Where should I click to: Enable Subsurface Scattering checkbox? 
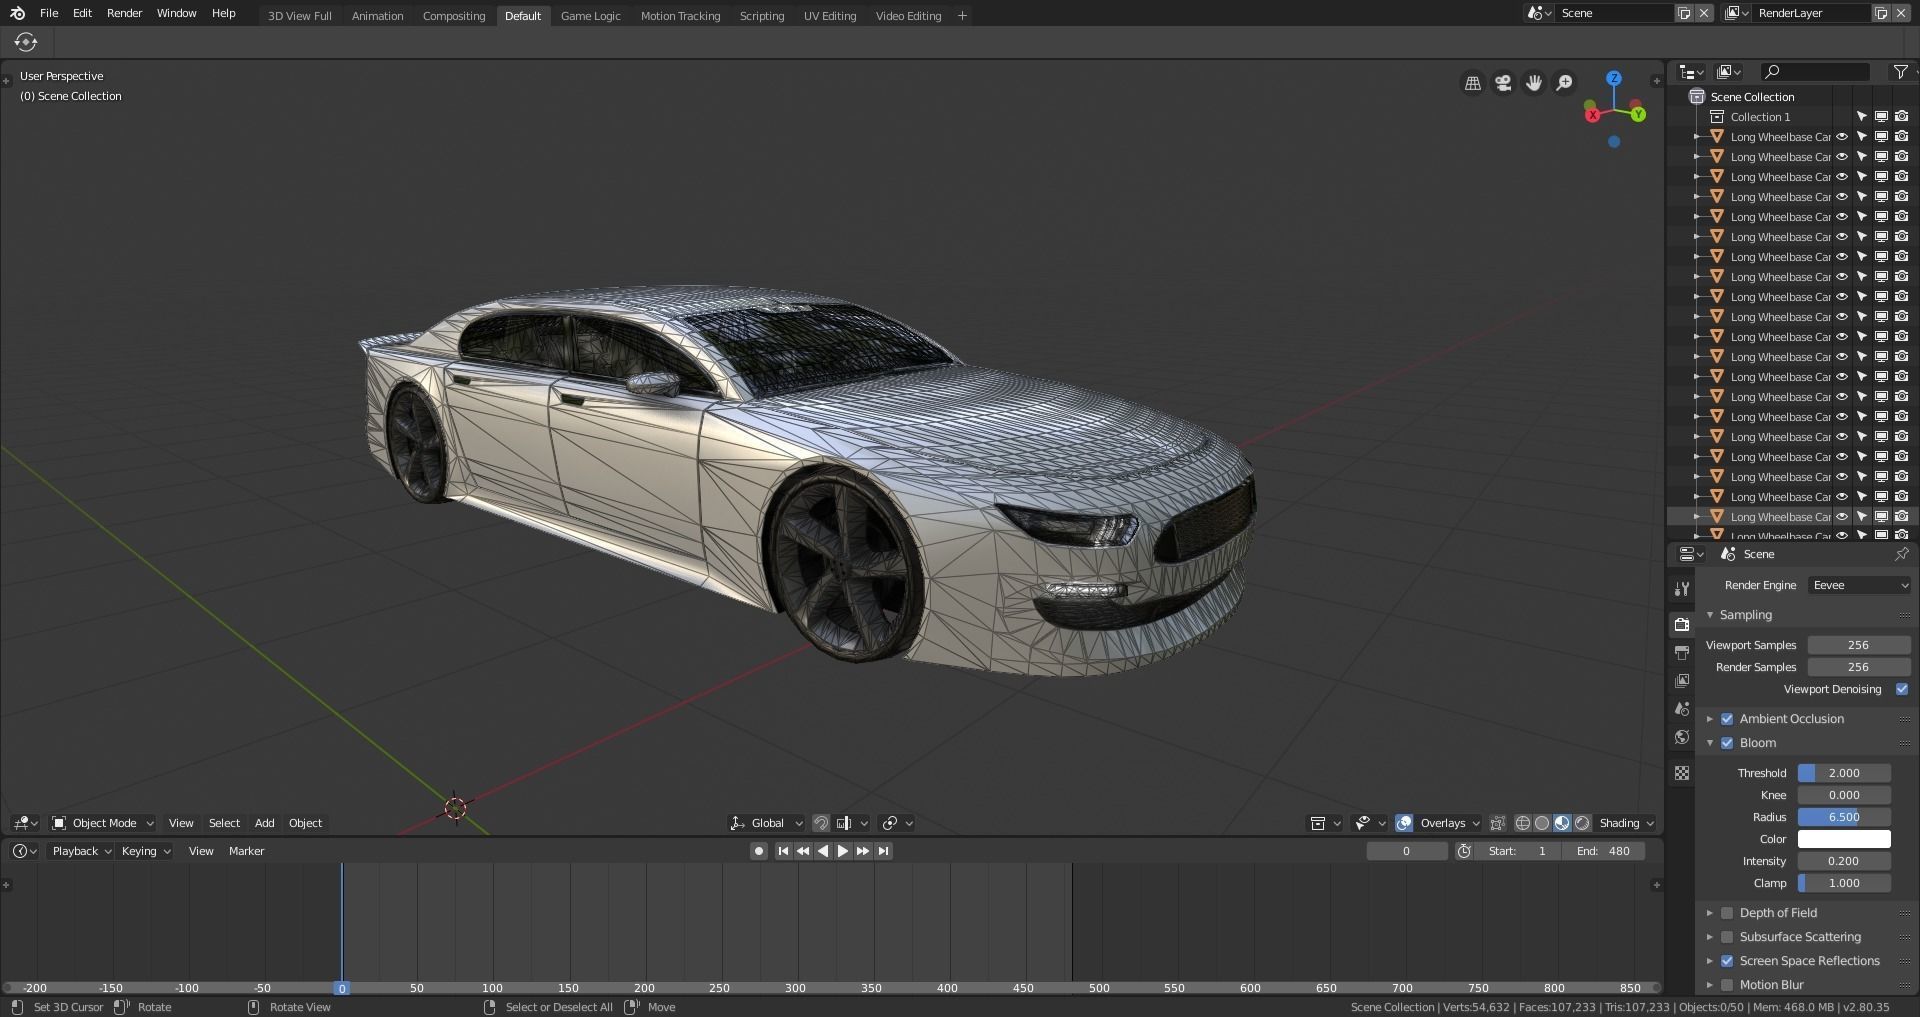point(1727,937)
